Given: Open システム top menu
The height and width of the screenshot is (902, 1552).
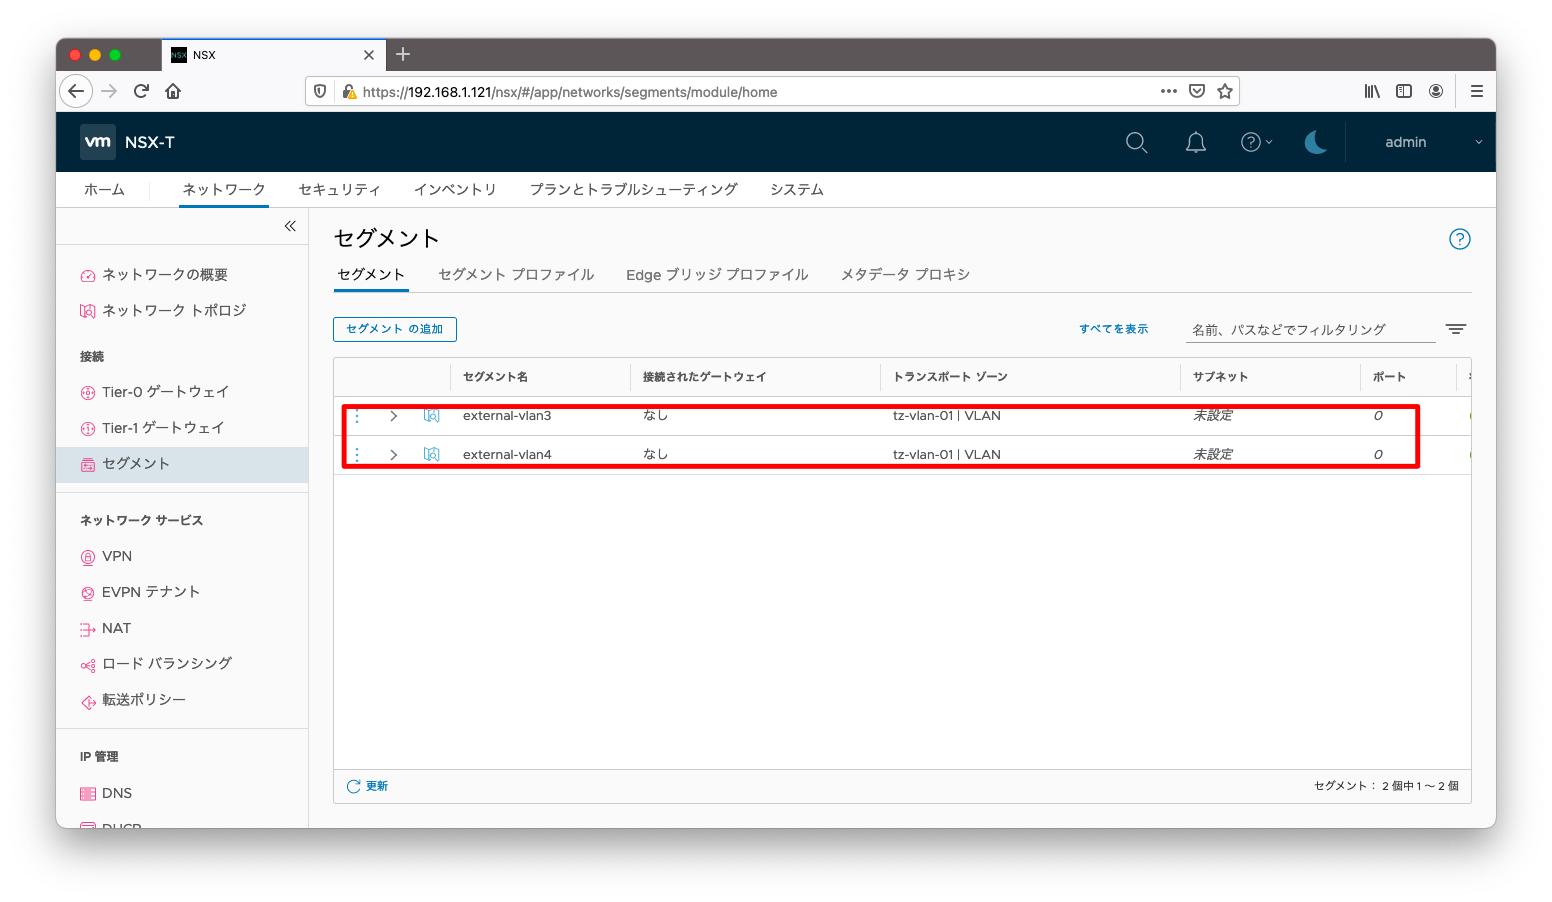Looking at the screenshot, I should point(797,189).
